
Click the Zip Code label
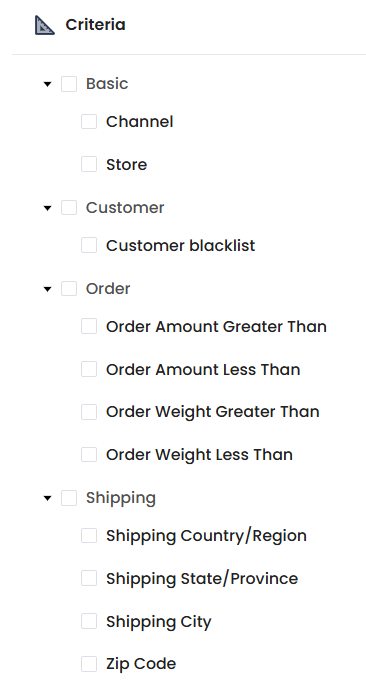click(141, 664)
